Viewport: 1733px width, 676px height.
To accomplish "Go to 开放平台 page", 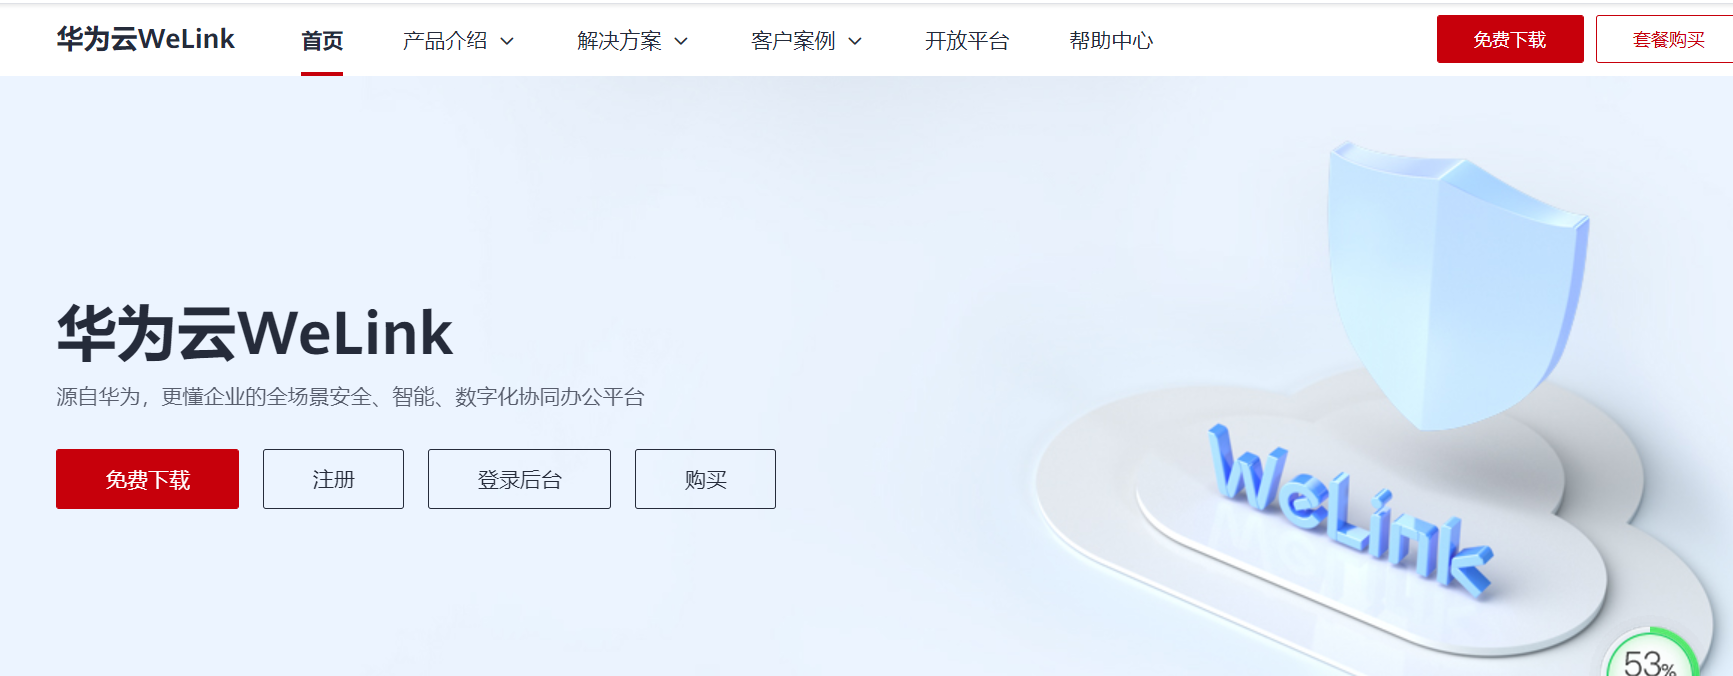I will tap(967, 41).
